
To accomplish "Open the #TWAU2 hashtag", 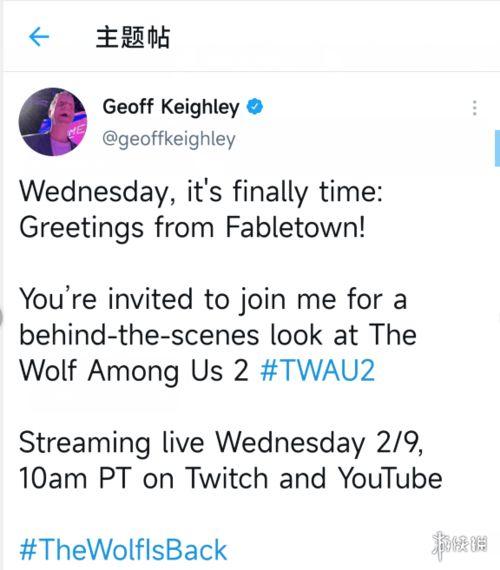I will (x=317, y=371).
